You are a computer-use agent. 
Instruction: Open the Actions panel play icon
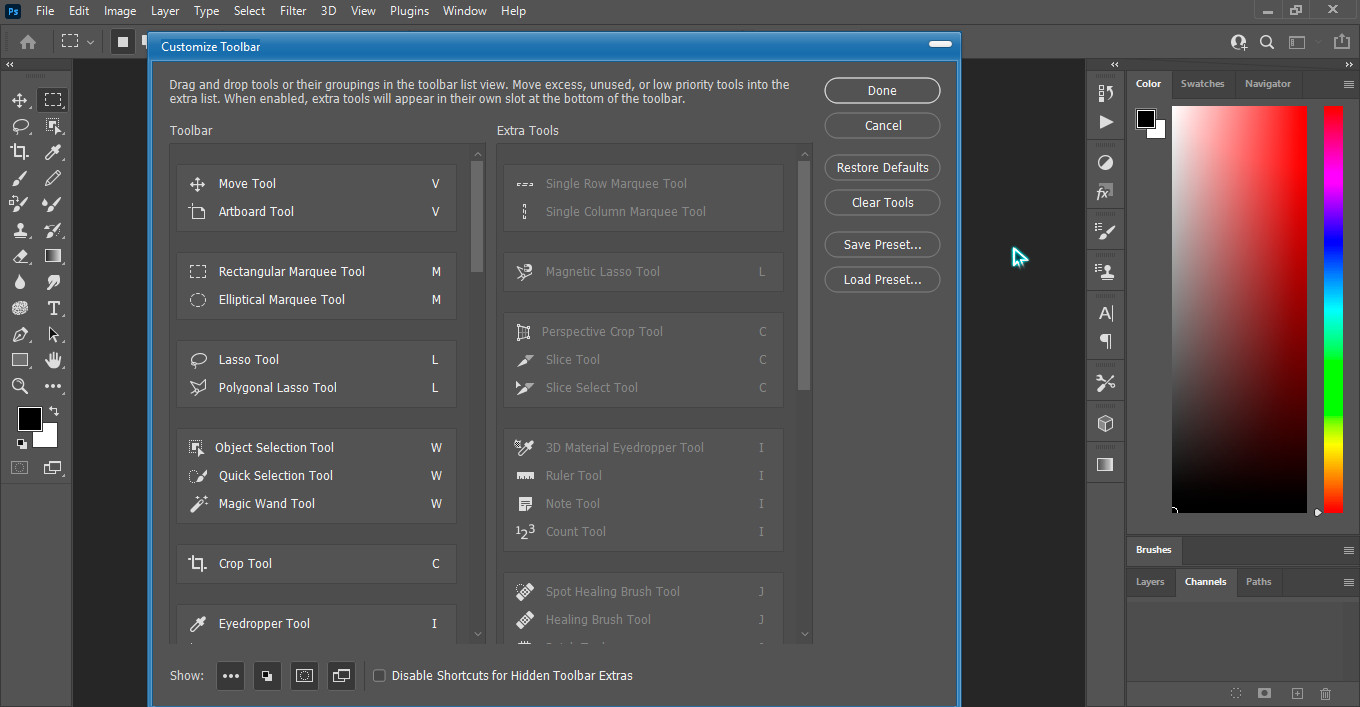pos(1105,122)
